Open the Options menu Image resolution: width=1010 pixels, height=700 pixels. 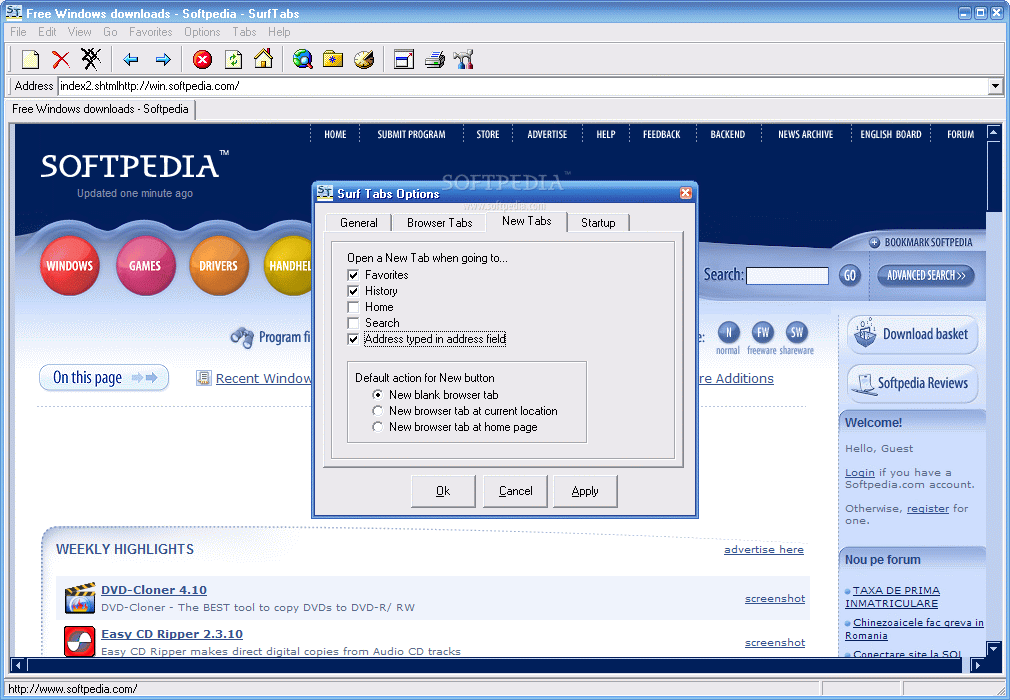tap(202, 32)
